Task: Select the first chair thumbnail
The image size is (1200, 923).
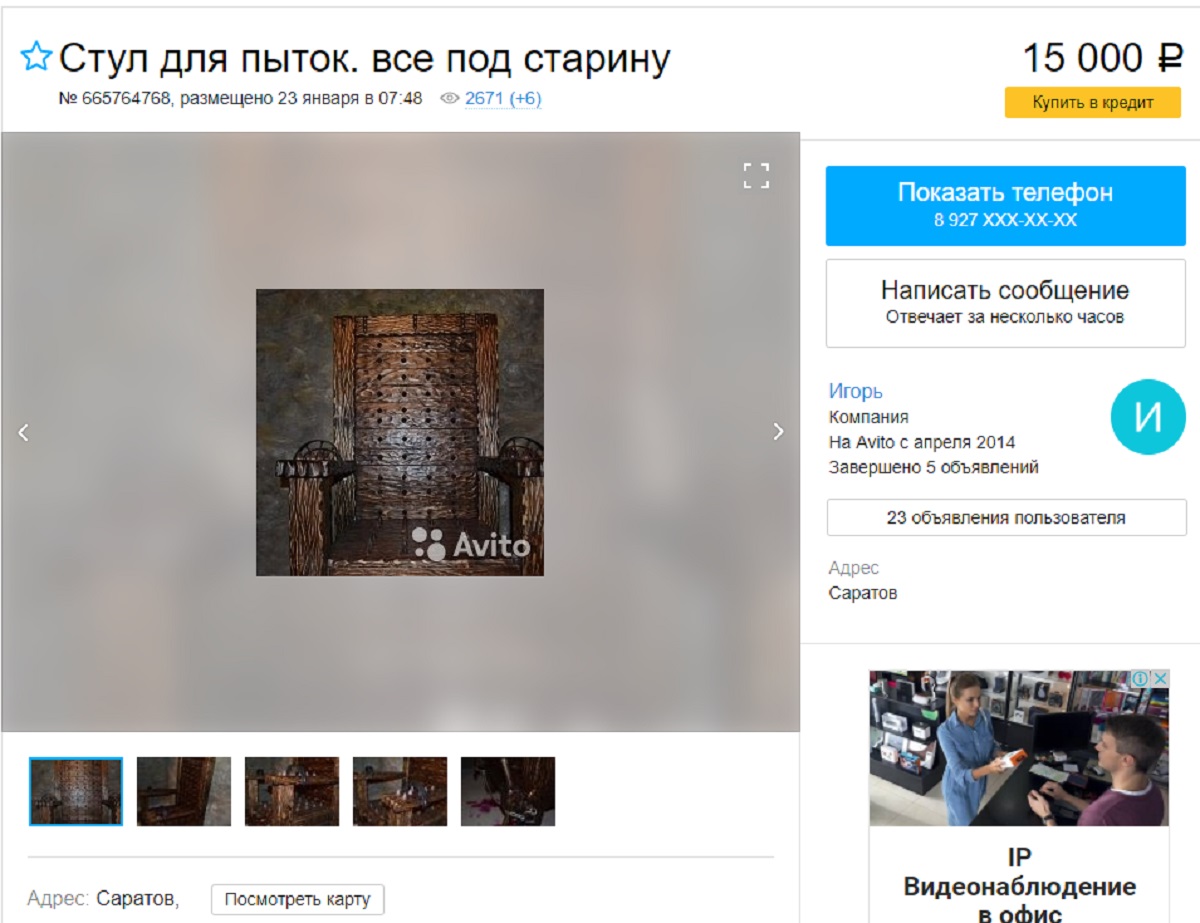Action: (x=76, y=791)
